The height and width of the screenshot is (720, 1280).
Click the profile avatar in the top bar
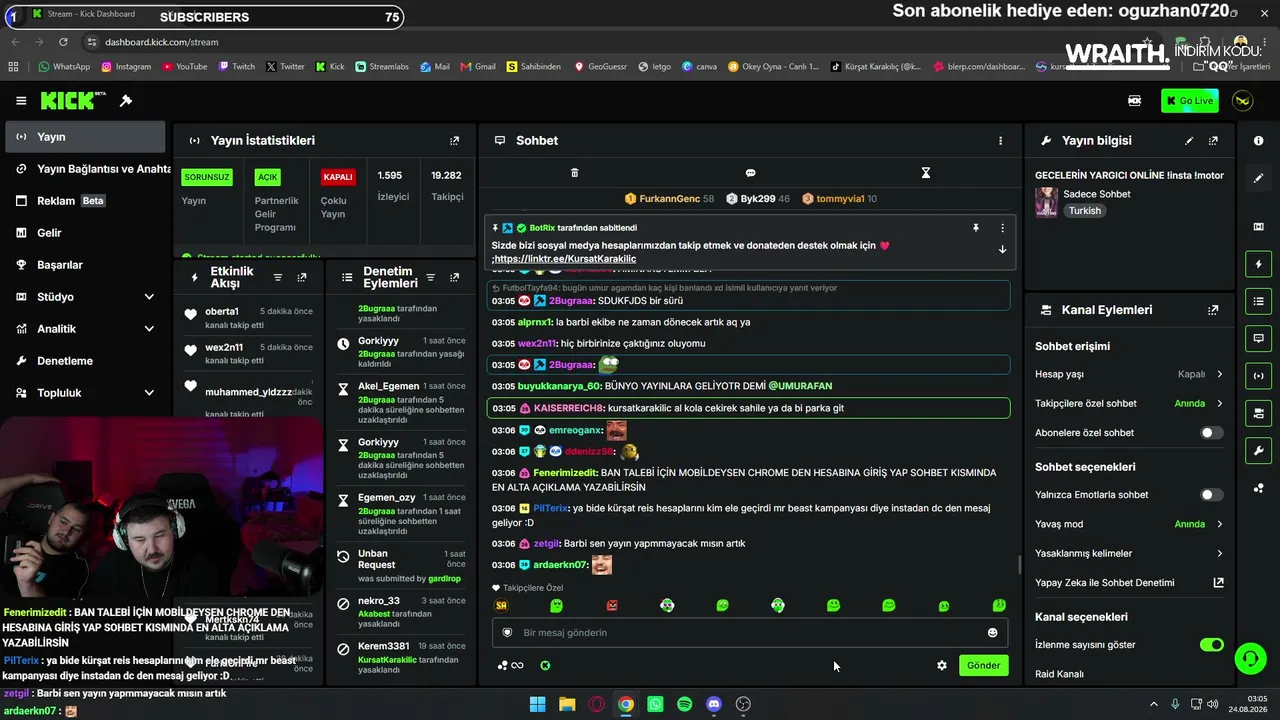tap(1242, 101)
